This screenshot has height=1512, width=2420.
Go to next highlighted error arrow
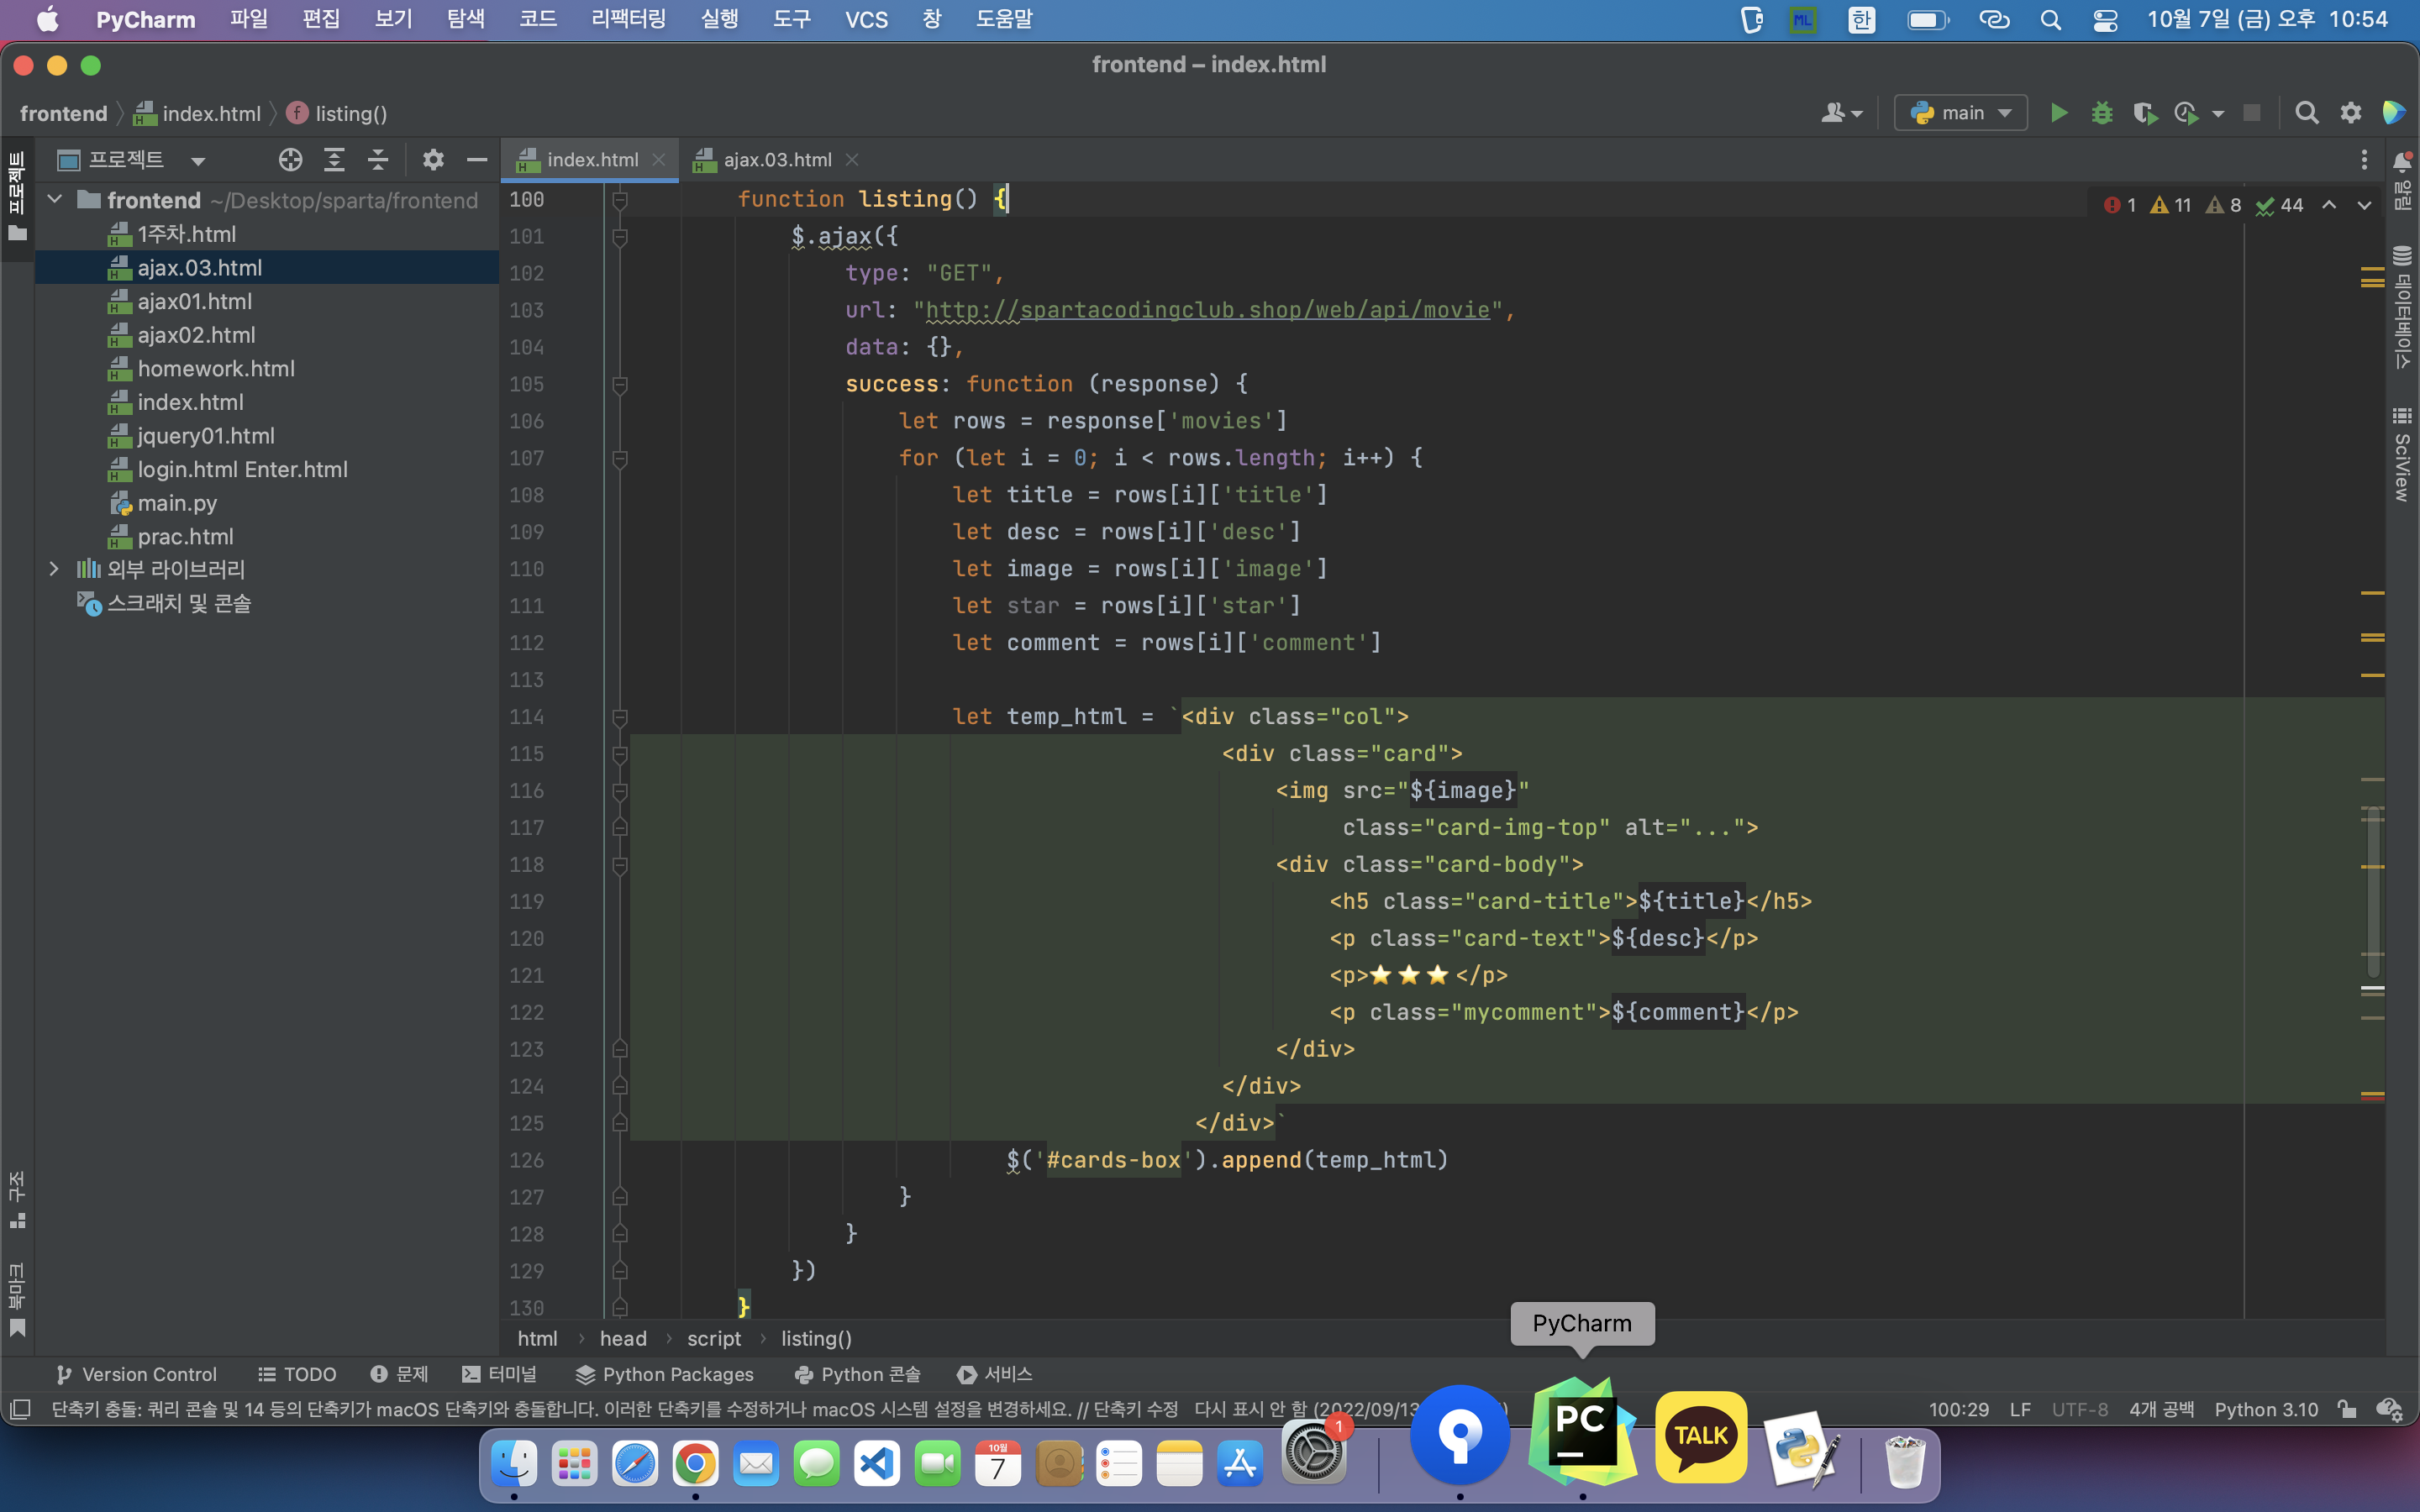[x=2364, y=205]
